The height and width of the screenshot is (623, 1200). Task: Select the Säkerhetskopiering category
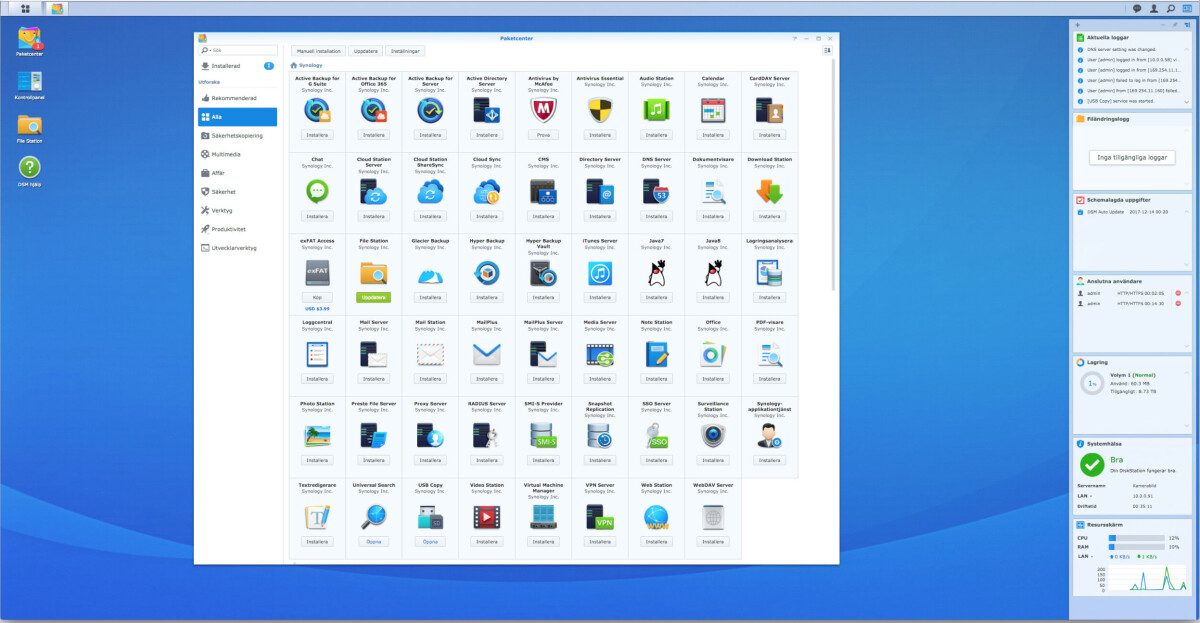pos(238,135)
